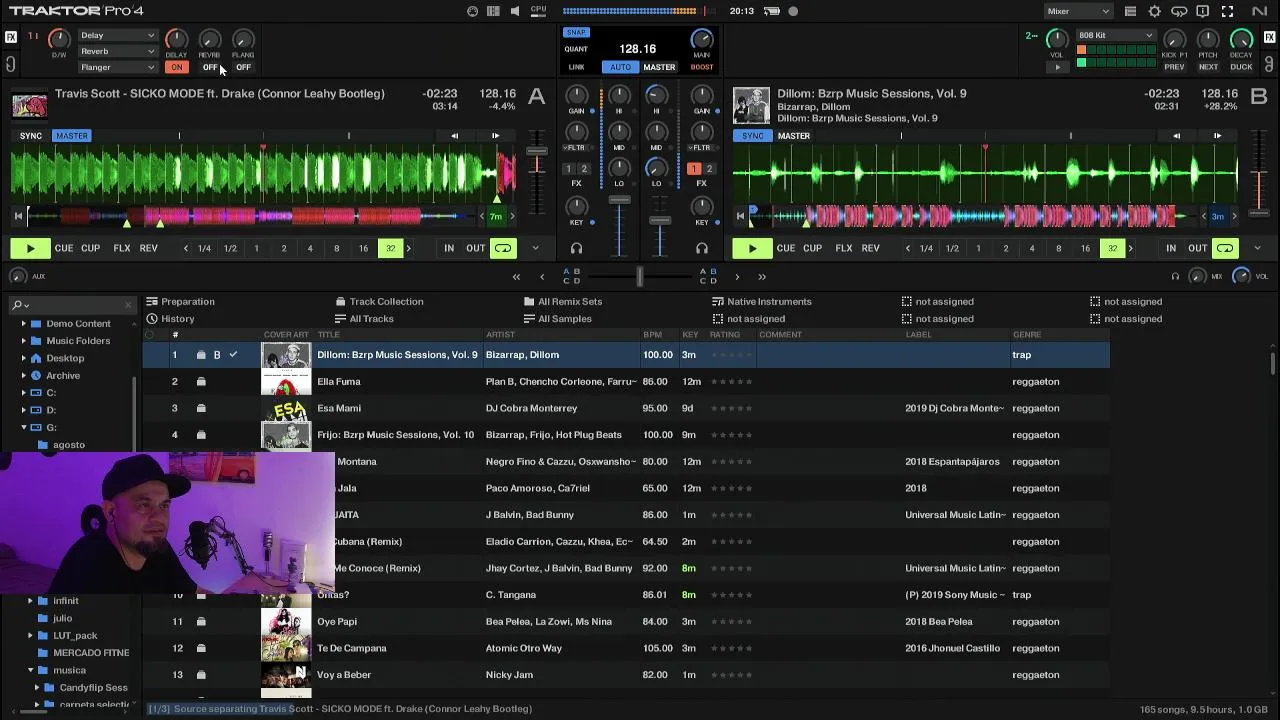Click crossfader fast-left double arrow
The image size is (1280, 720).
coord(516,277)
